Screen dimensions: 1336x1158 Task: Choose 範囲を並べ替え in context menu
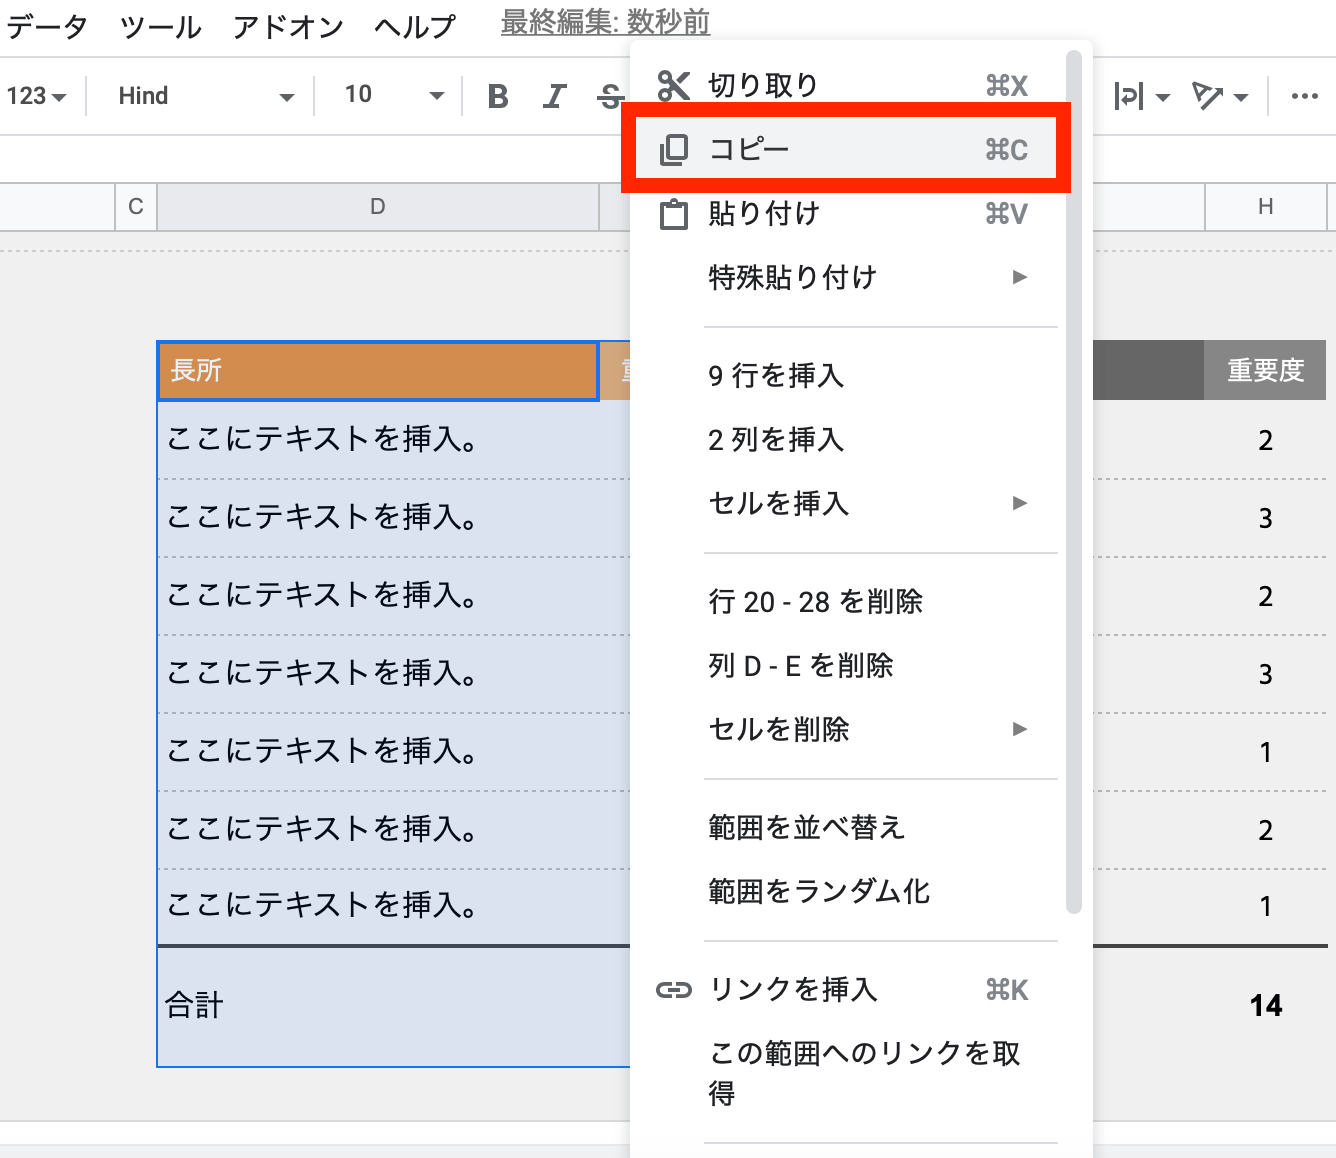coord(806,827)
